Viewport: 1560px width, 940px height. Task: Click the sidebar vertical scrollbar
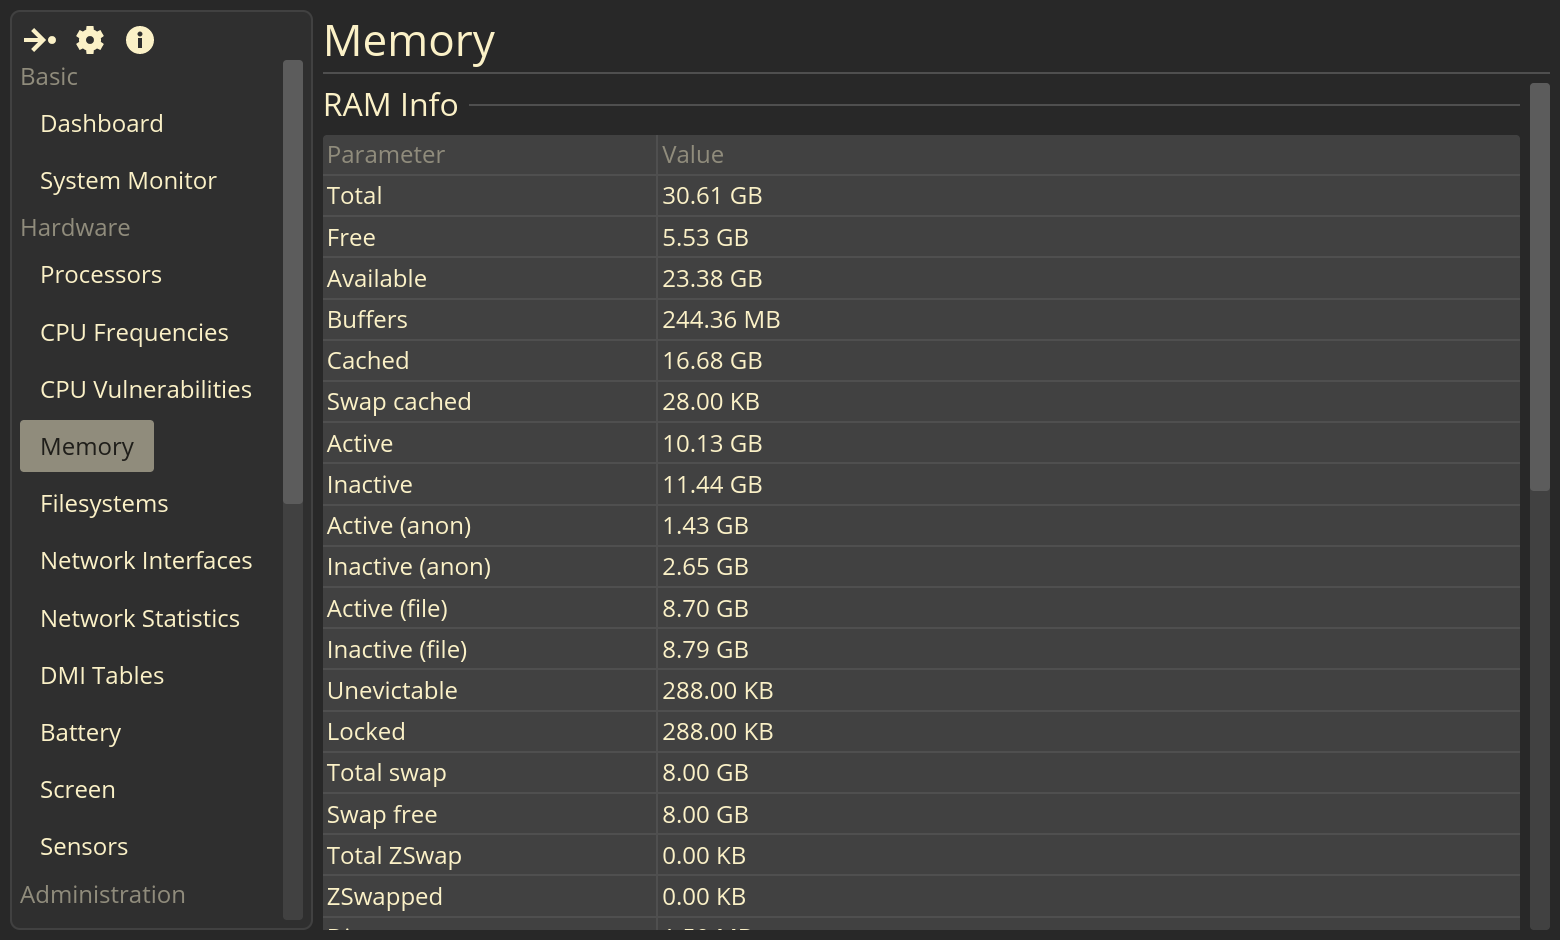pyautogui.click(x=293, y=282)
